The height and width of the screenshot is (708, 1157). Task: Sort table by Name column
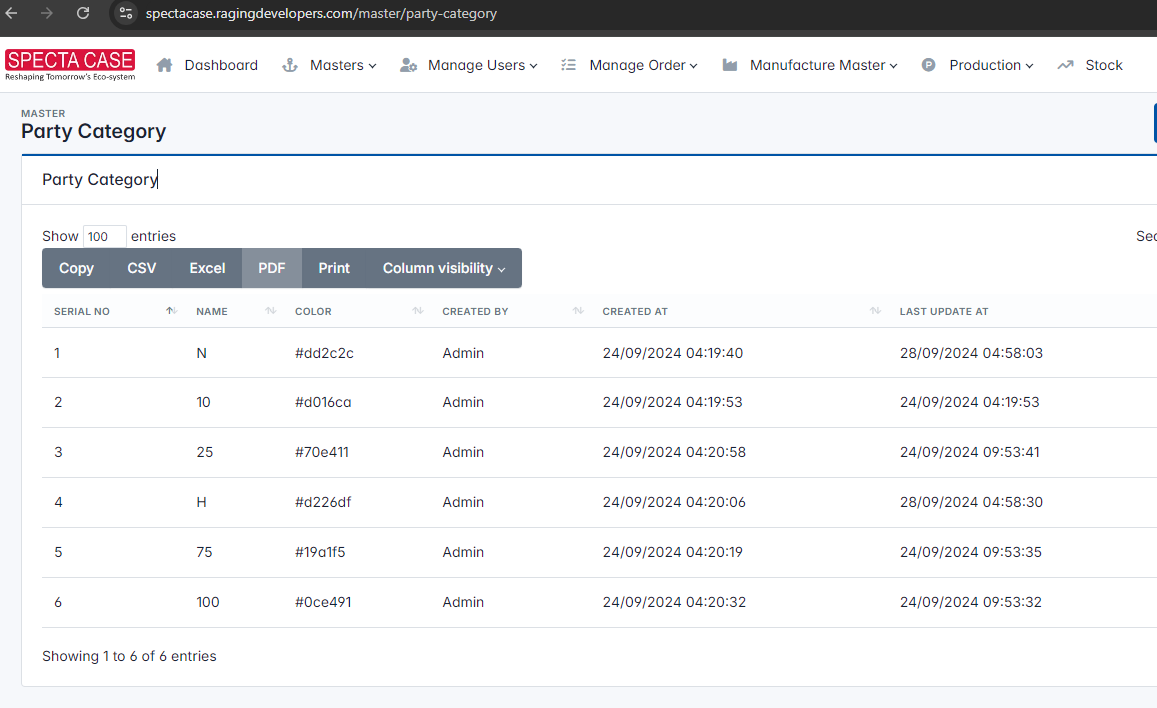[212, 312]
